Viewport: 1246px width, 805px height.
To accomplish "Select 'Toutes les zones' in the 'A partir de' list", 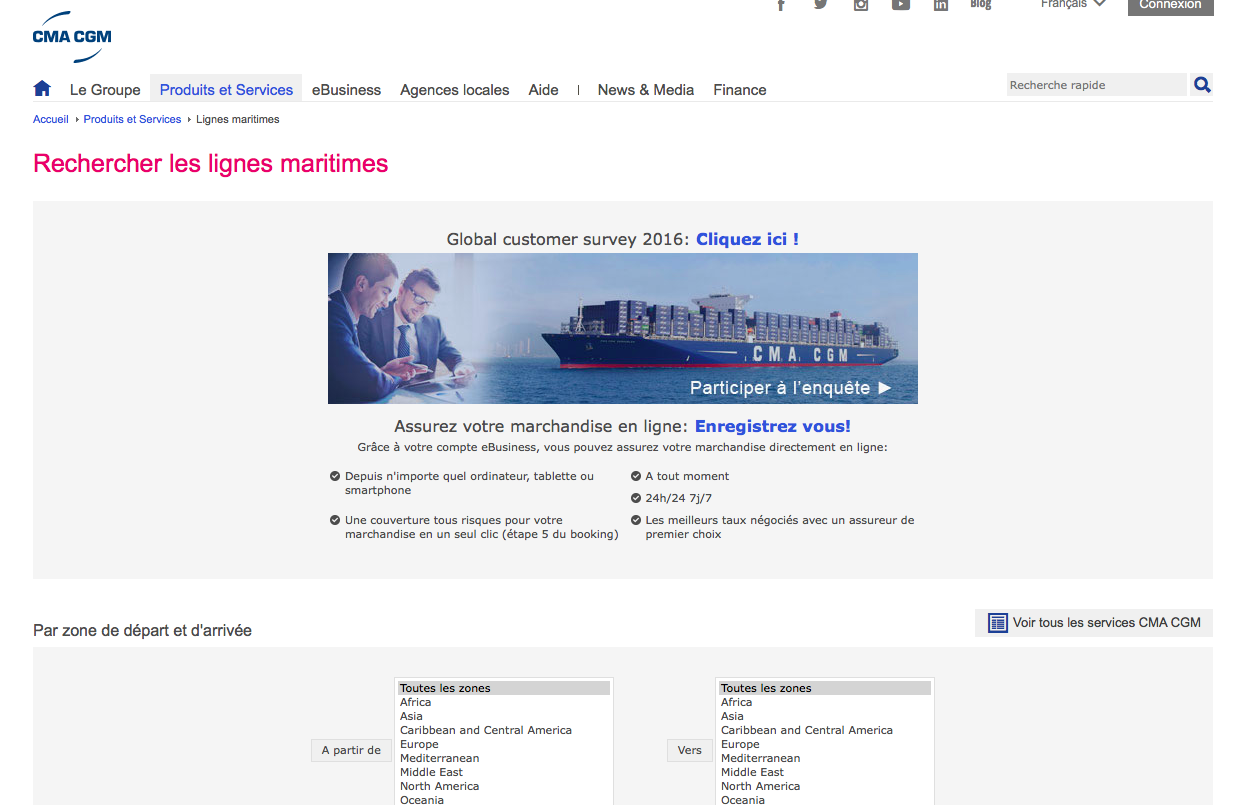I will (x=504, y=688).
